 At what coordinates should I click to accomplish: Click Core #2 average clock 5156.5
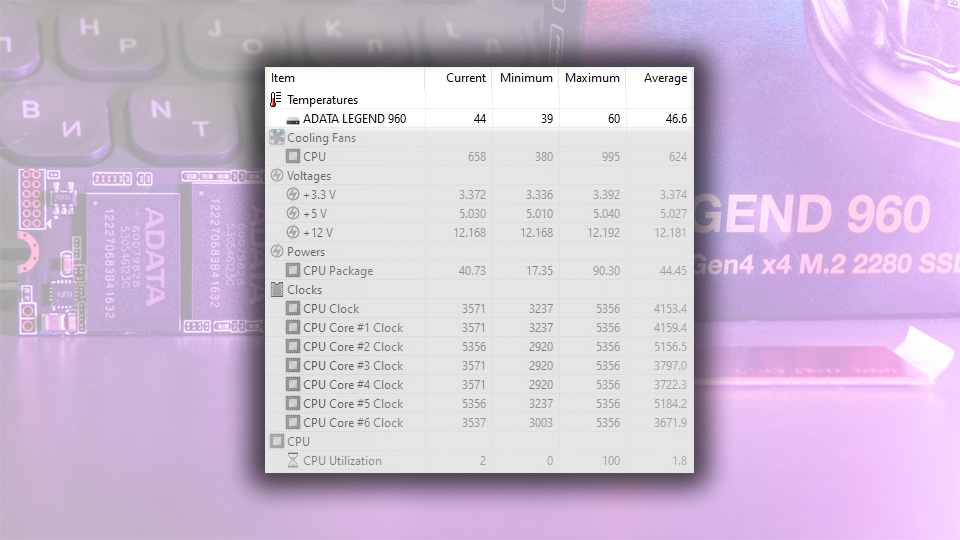(670, 347)
